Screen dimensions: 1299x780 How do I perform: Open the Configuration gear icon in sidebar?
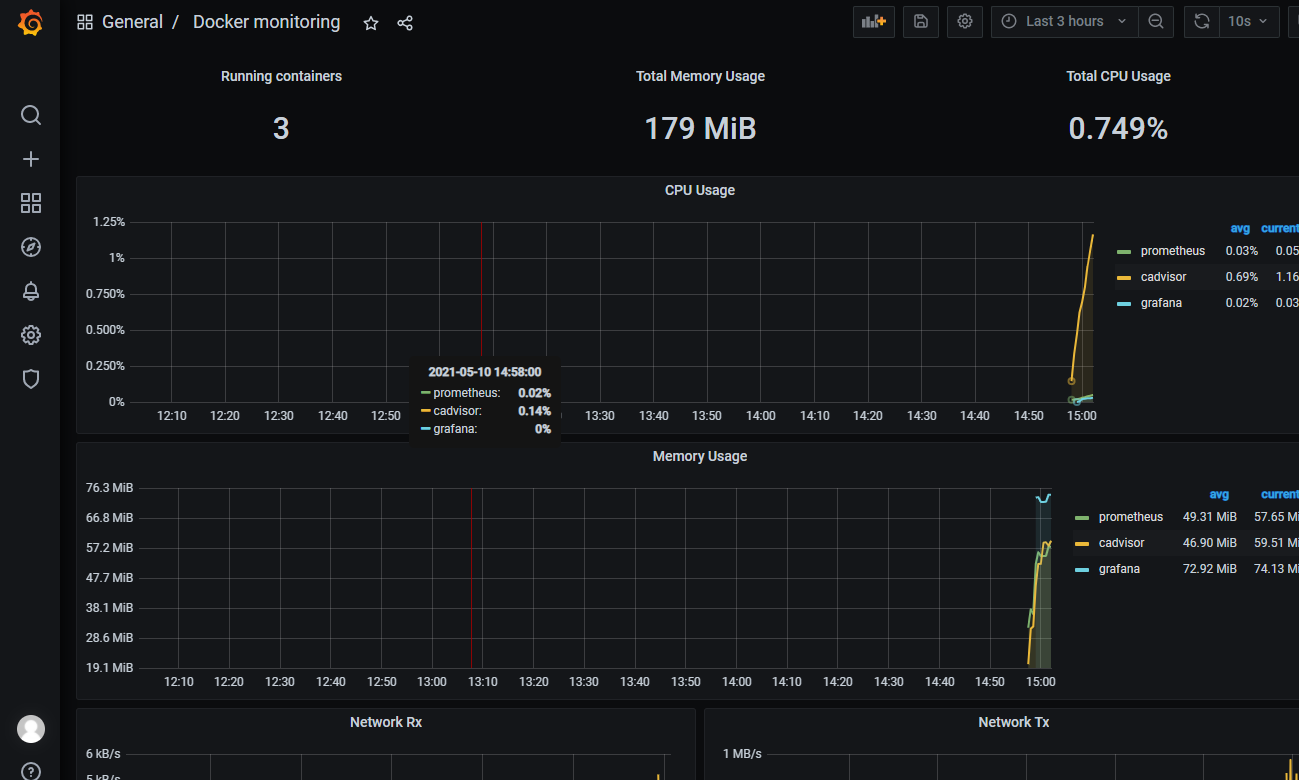tap(31, 335)
